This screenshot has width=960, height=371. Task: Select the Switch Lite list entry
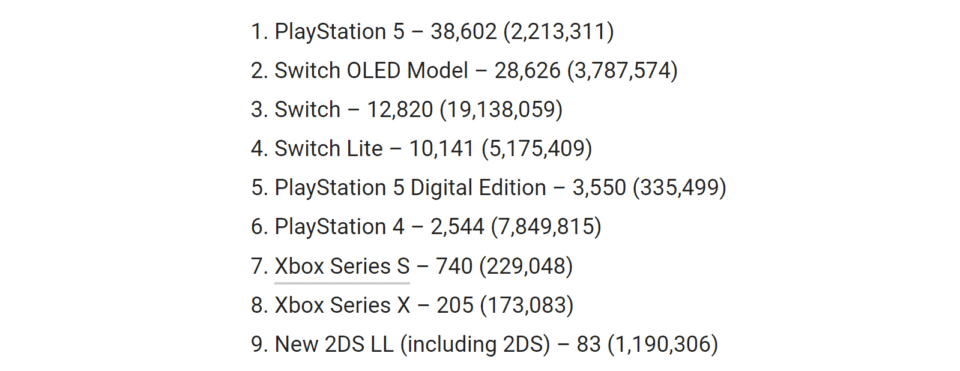(x=421, y=149)
